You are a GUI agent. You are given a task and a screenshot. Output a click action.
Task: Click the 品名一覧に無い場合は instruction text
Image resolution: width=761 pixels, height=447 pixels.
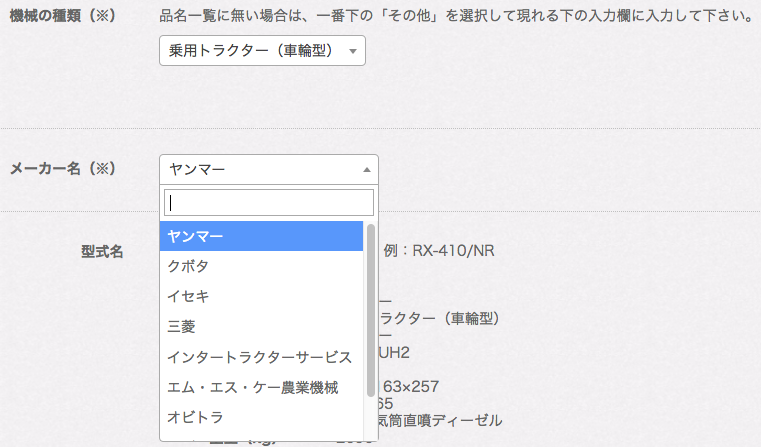coord(456,16)
